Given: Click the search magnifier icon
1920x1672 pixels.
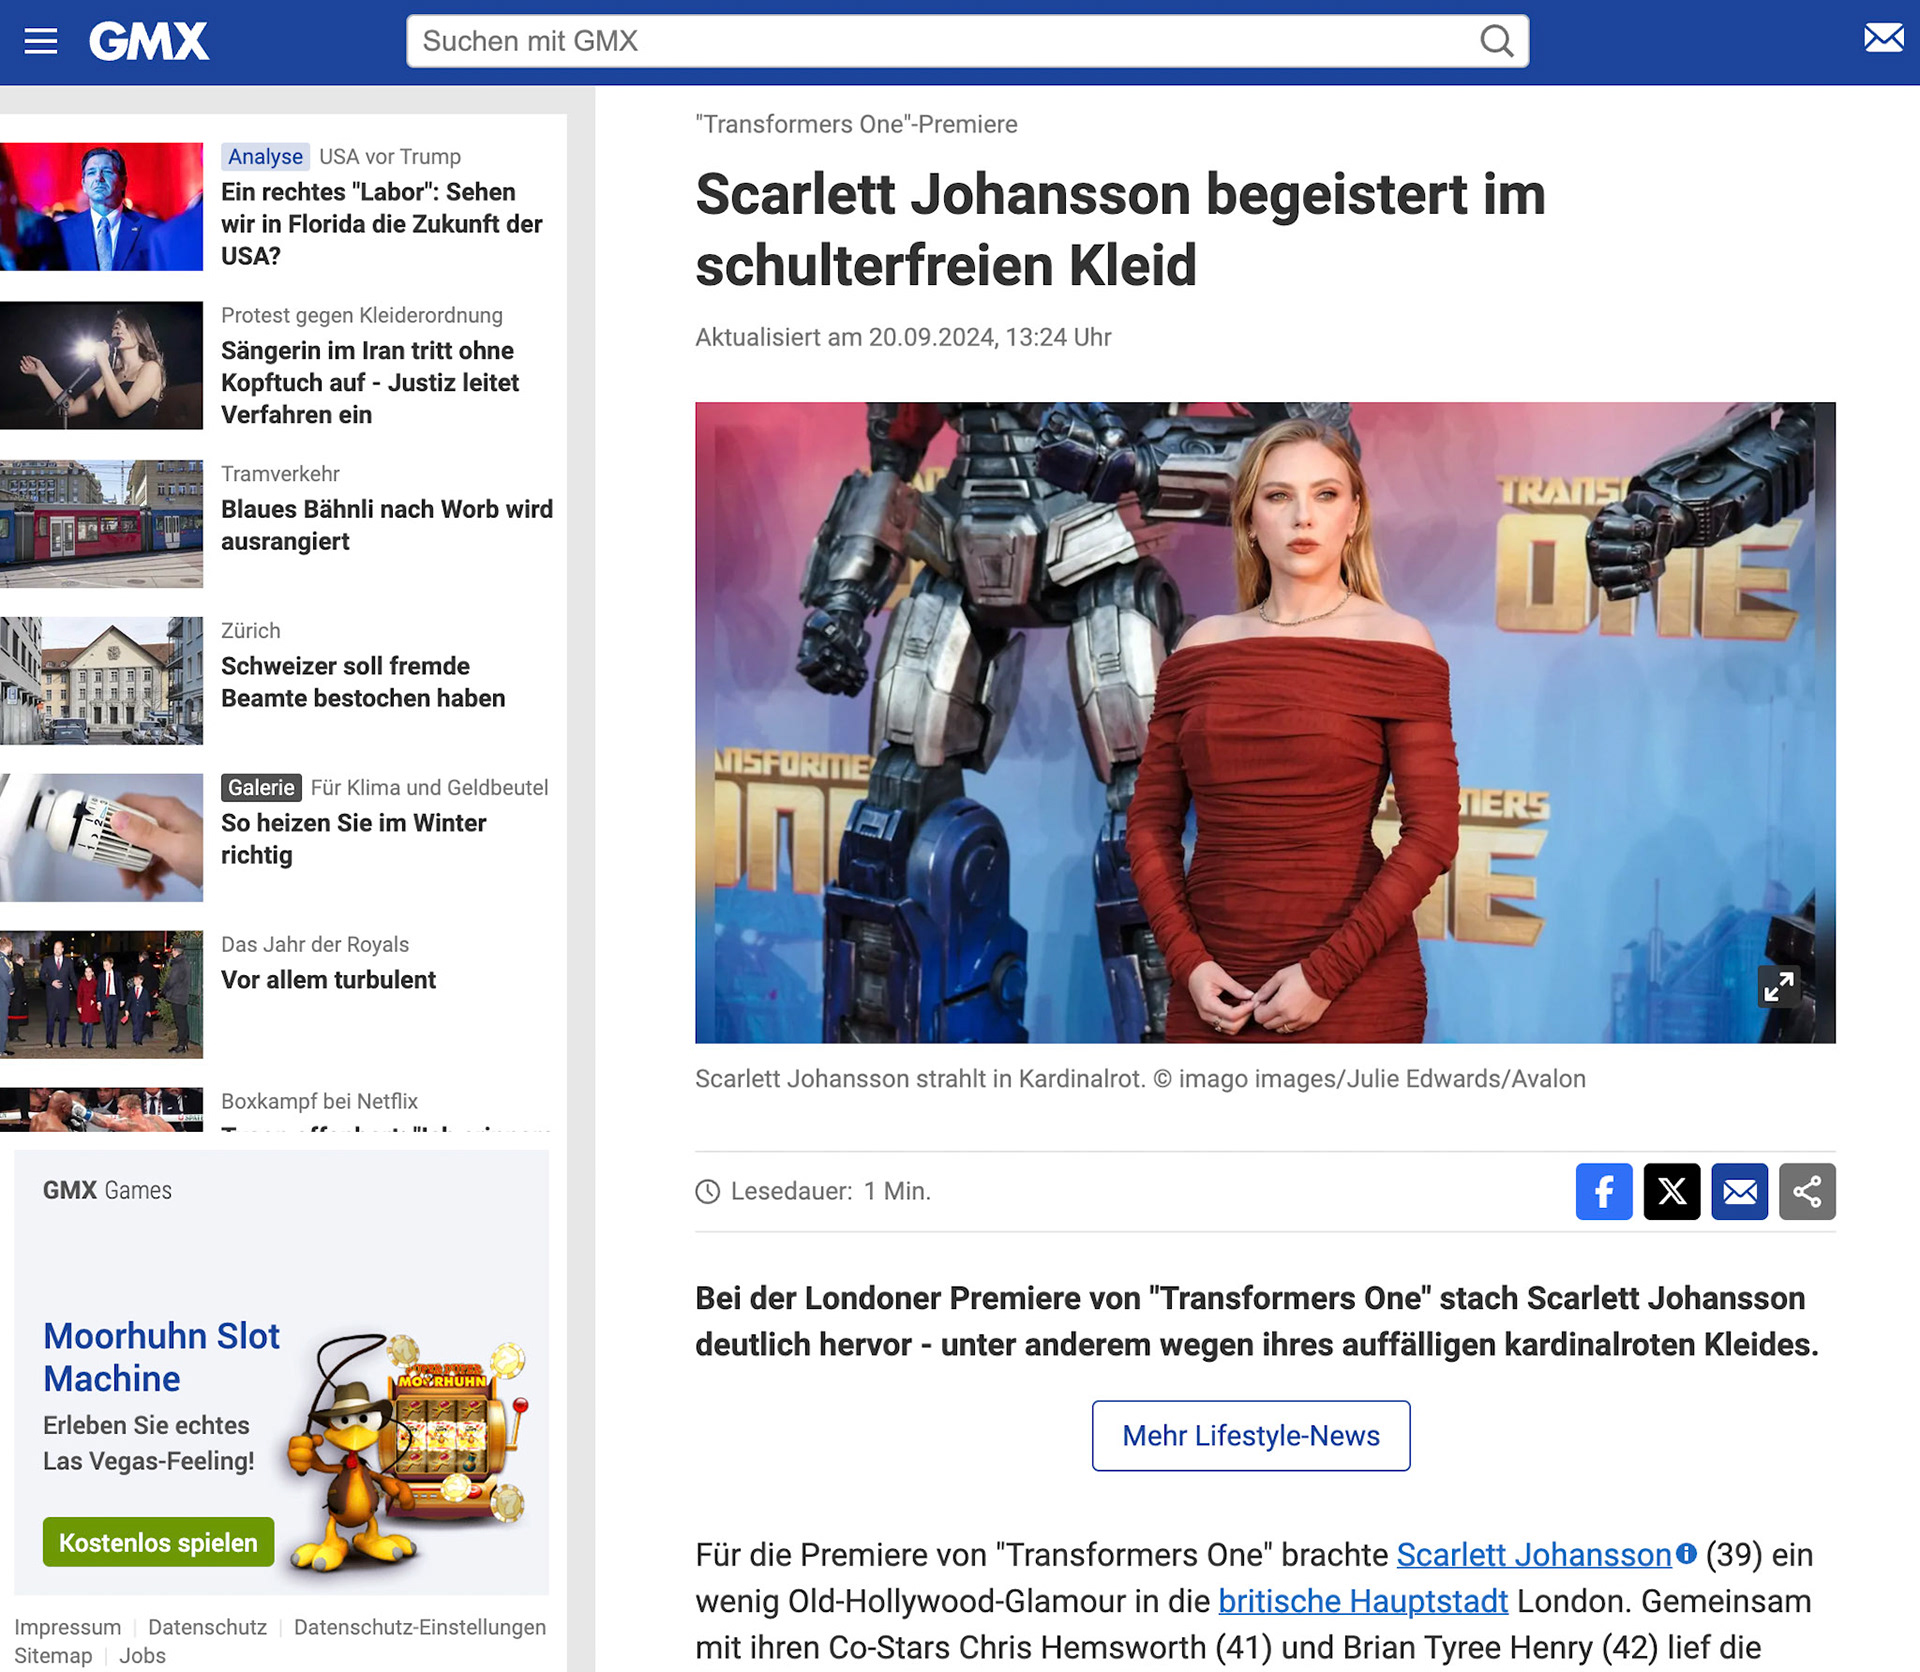Looking at the screenshot, I should (1496, 41).
